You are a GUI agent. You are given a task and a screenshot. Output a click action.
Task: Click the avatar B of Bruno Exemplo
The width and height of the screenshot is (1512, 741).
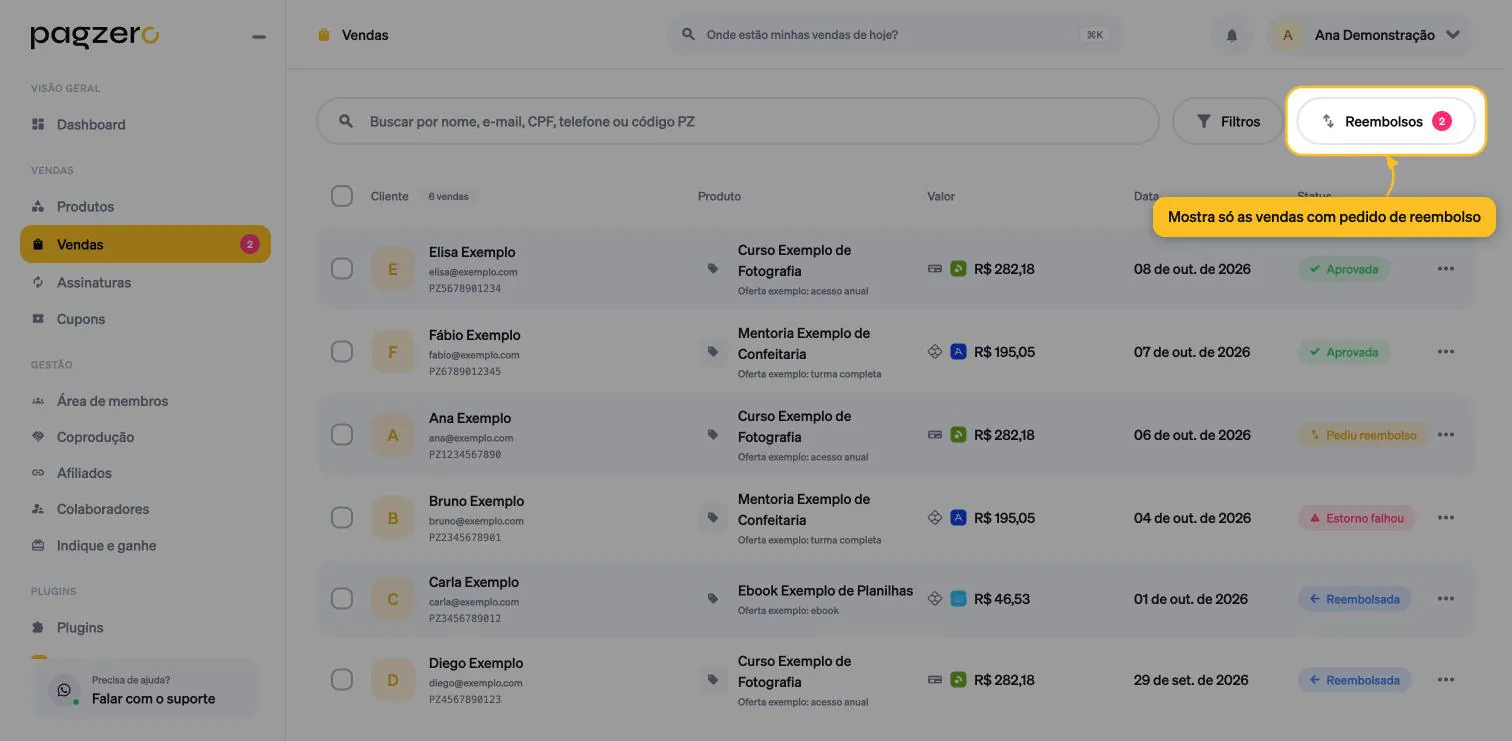pyautogui.click(x=393, y=519)
